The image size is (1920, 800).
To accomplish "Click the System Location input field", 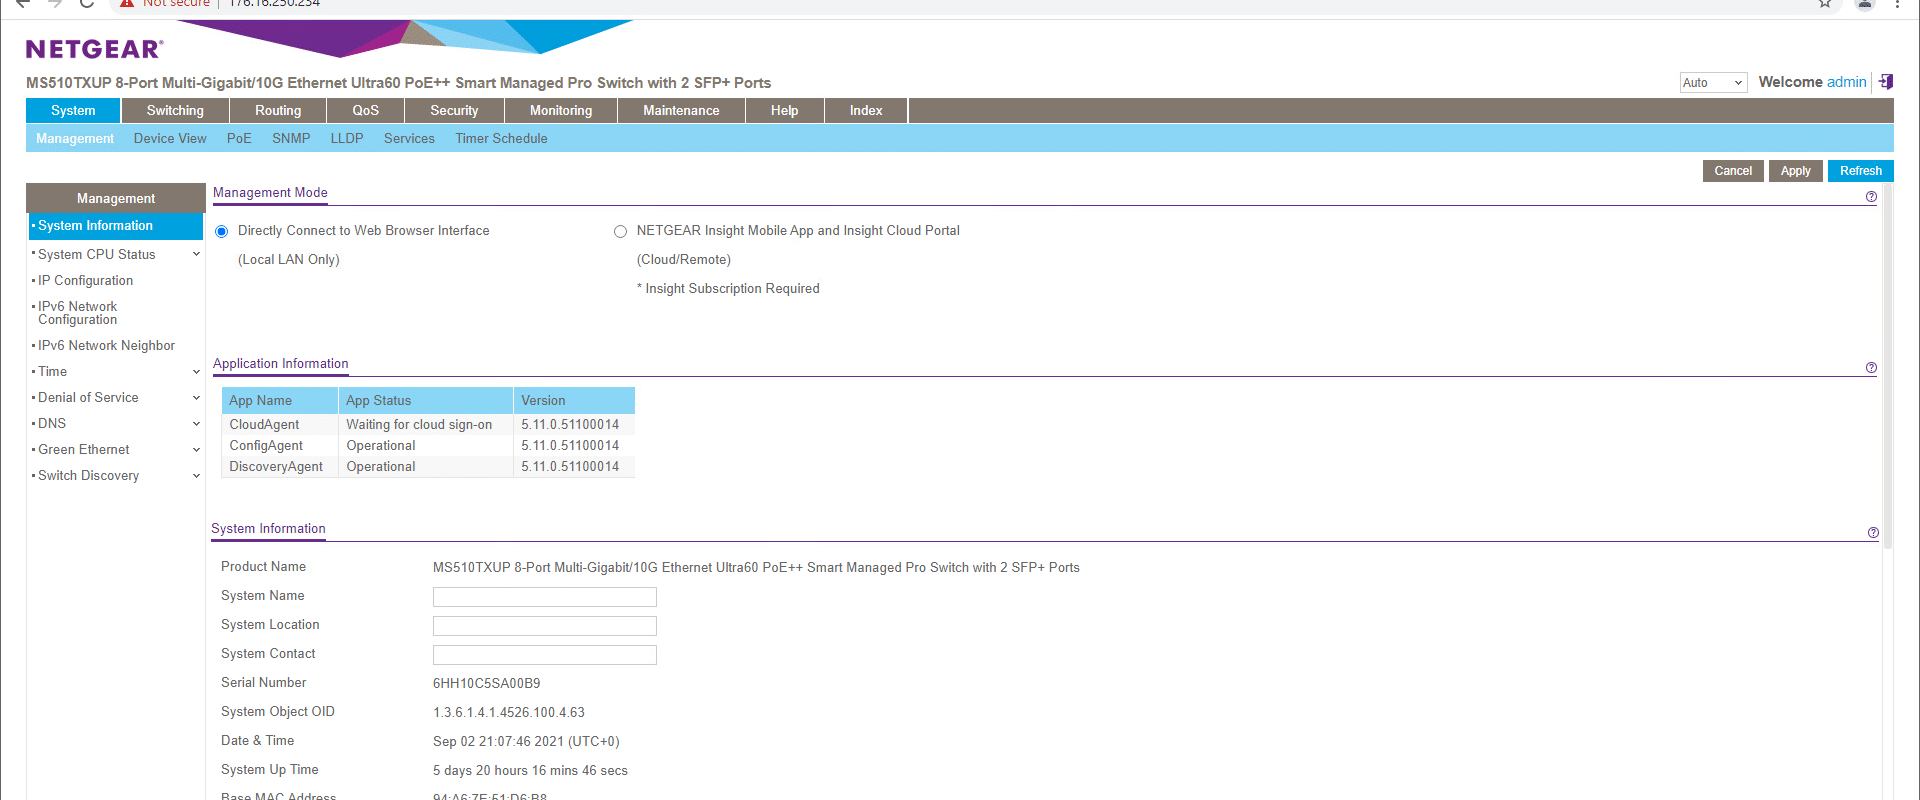I will coord(545,626).
